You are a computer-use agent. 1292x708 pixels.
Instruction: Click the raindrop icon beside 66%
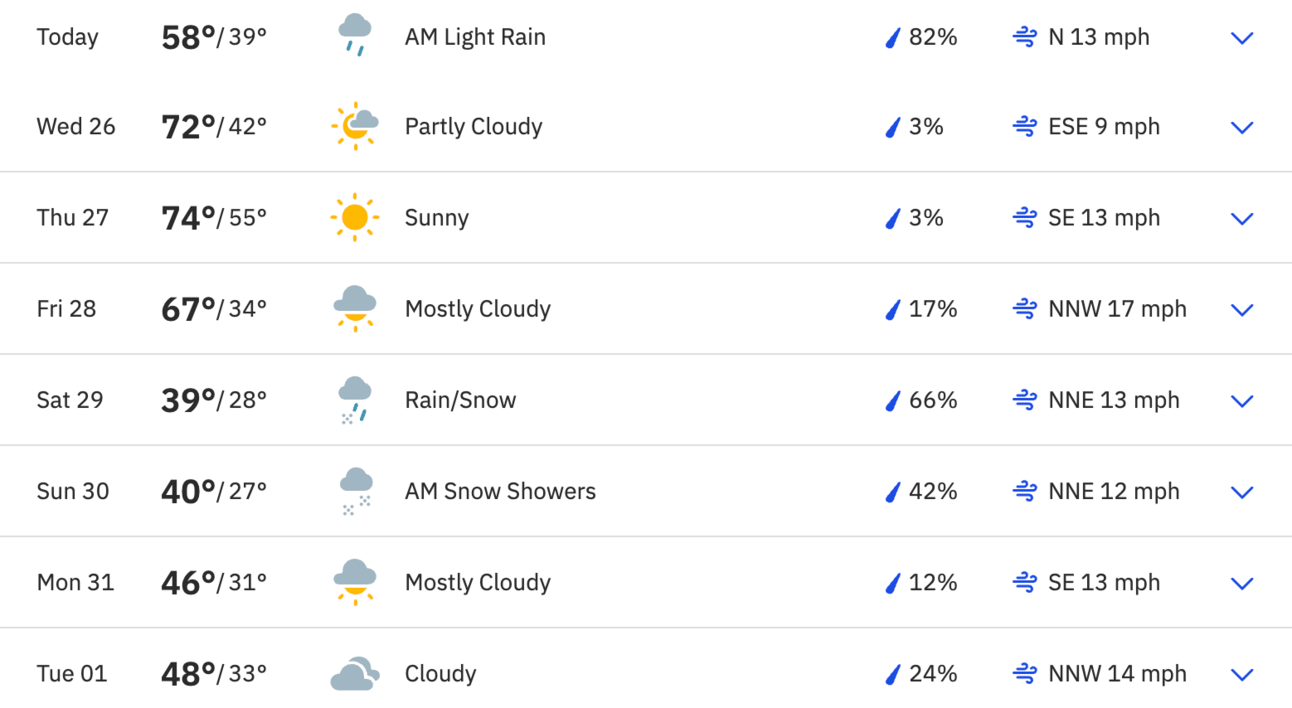(893, 401)
